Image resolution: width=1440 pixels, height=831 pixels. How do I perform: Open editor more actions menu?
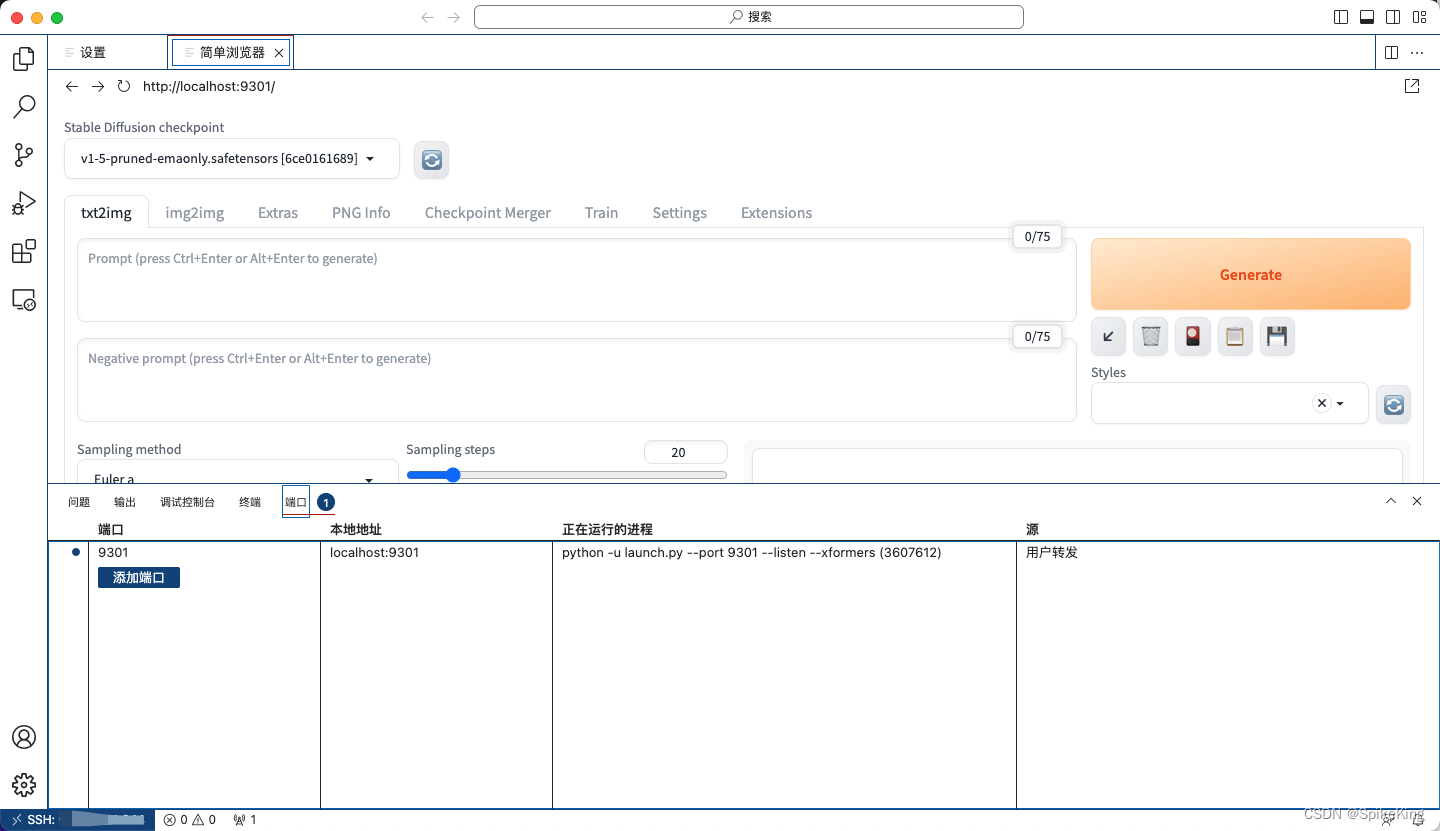click(x=1417, y=53)
